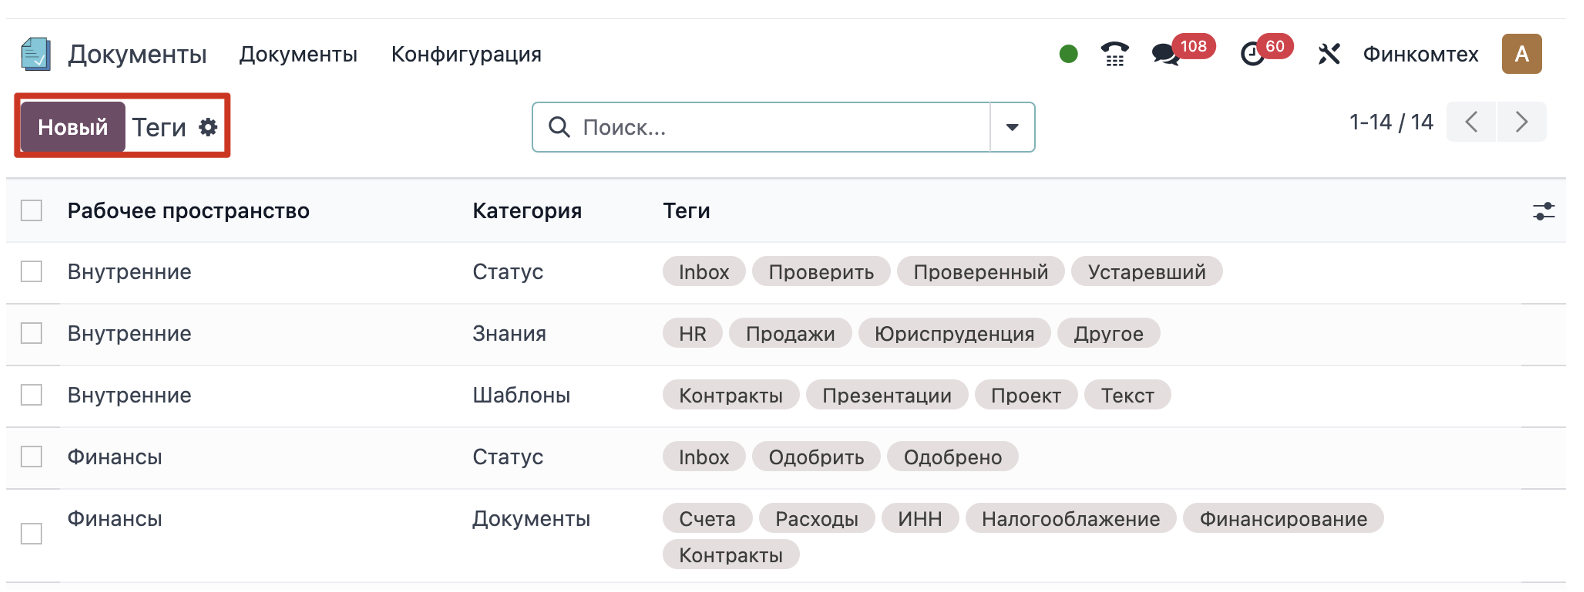Click the Новый button
This screenshot has height=592, width=1584.
[73, 127]
